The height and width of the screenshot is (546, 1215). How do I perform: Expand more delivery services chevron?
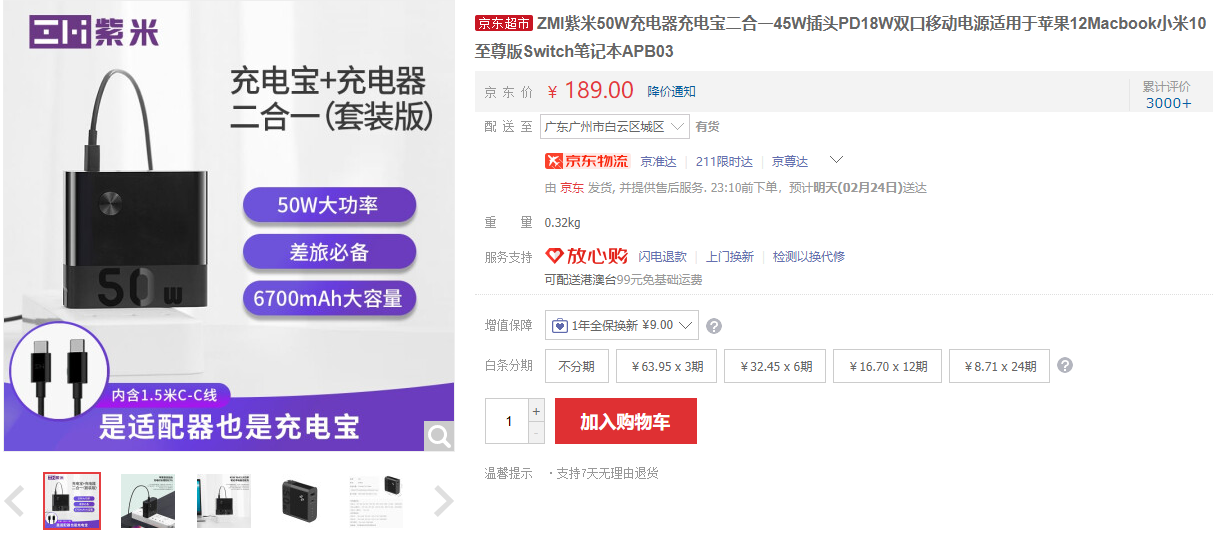click(x=837, y=160)
